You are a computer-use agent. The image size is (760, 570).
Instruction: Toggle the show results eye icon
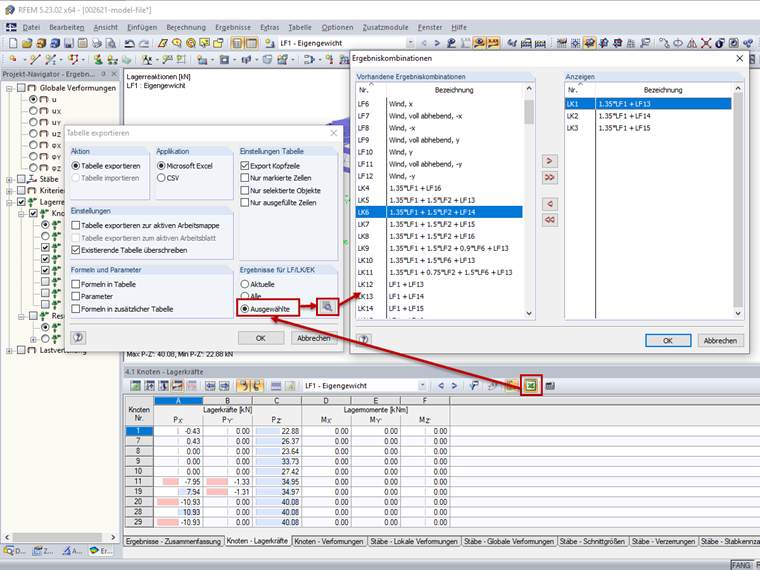[x=479, y=43]
